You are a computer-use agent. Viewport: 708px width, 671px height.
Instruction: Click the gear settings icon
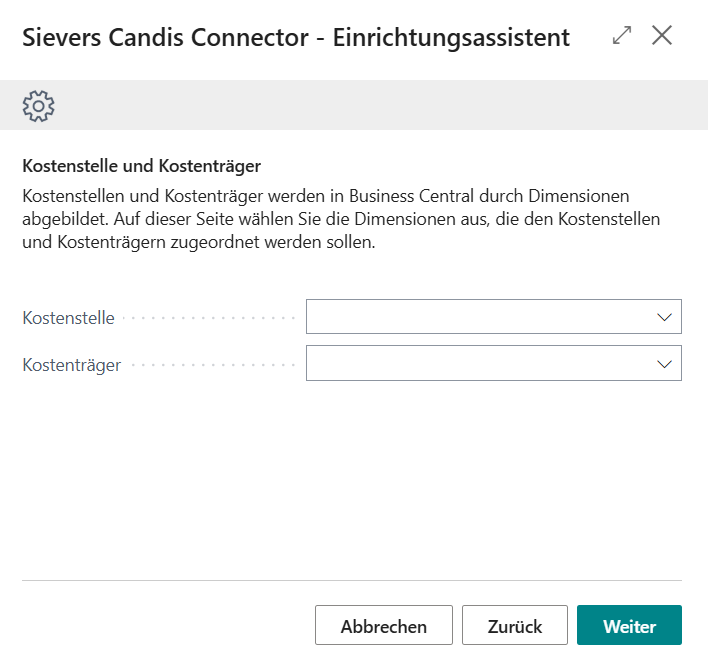pos(38,105)
